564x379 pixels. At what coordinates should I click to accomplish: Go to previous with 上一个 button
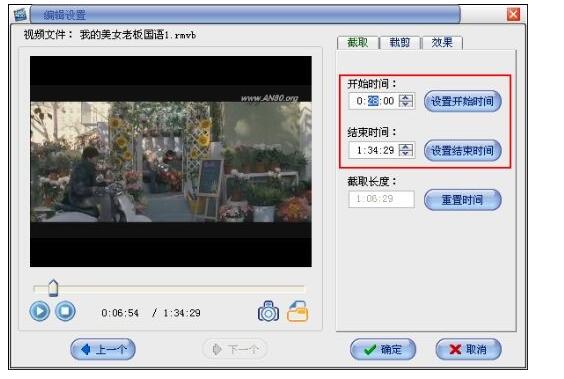[x=103, y=349]
